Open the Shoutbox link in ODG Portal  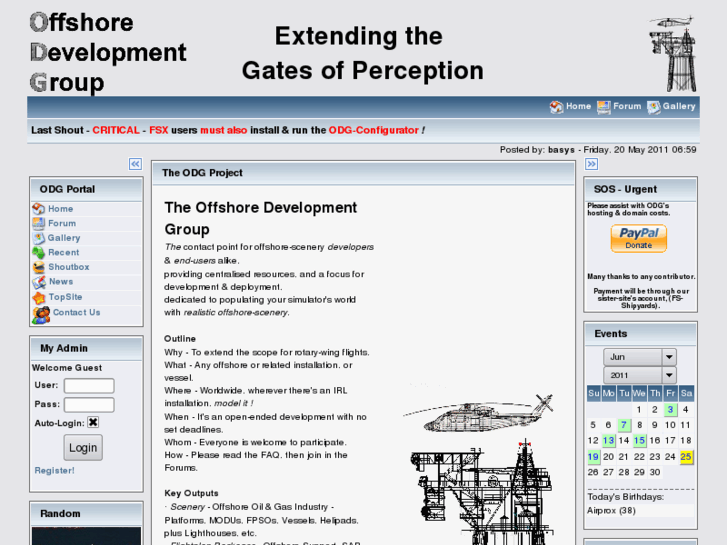[69, 267]
